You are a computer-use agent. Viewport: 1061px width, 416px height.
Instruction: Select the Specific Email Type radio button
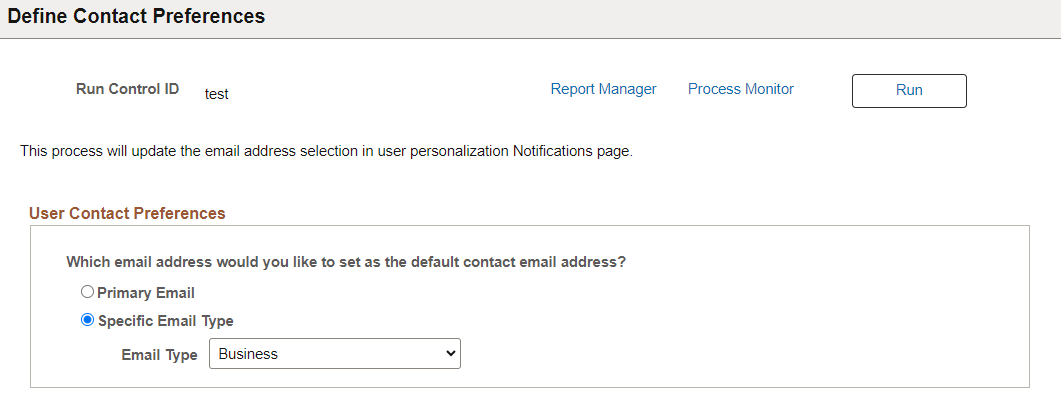(88, 321)
